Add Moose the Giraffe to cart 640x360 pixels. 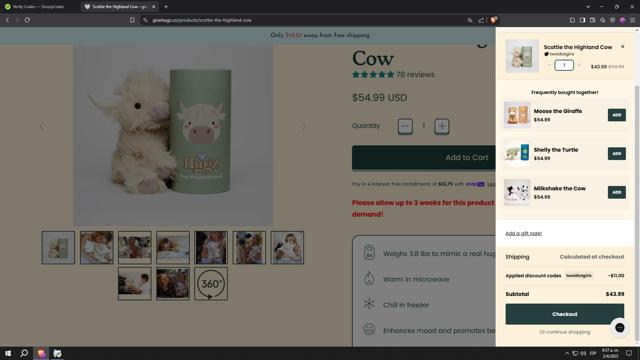(x=616, y=115)
